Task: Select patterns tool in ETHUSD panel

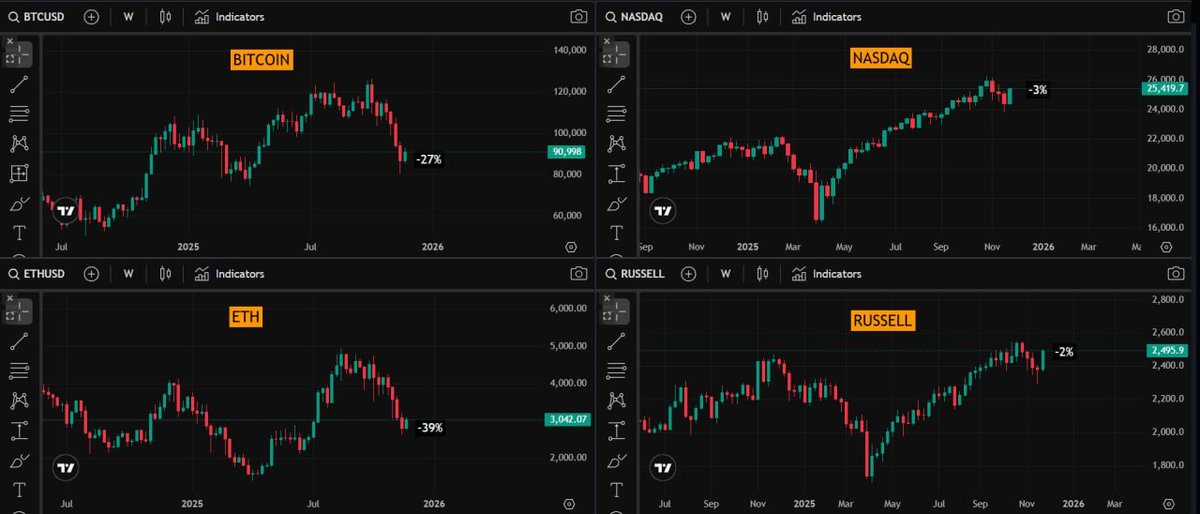Action: [x=19, y=401]
